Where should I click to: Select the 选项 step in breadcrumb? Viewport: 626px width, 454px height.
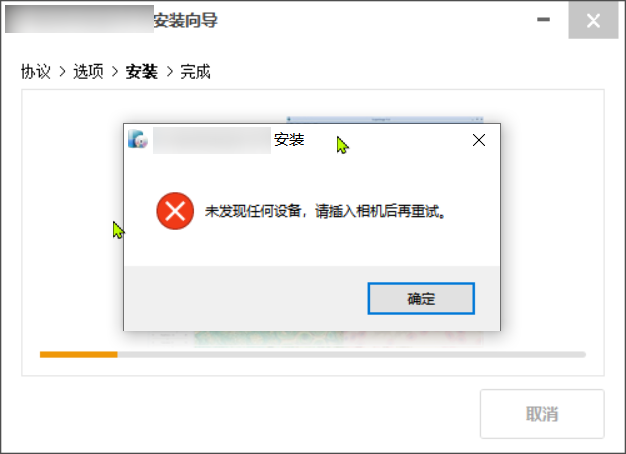pos(88,72)
